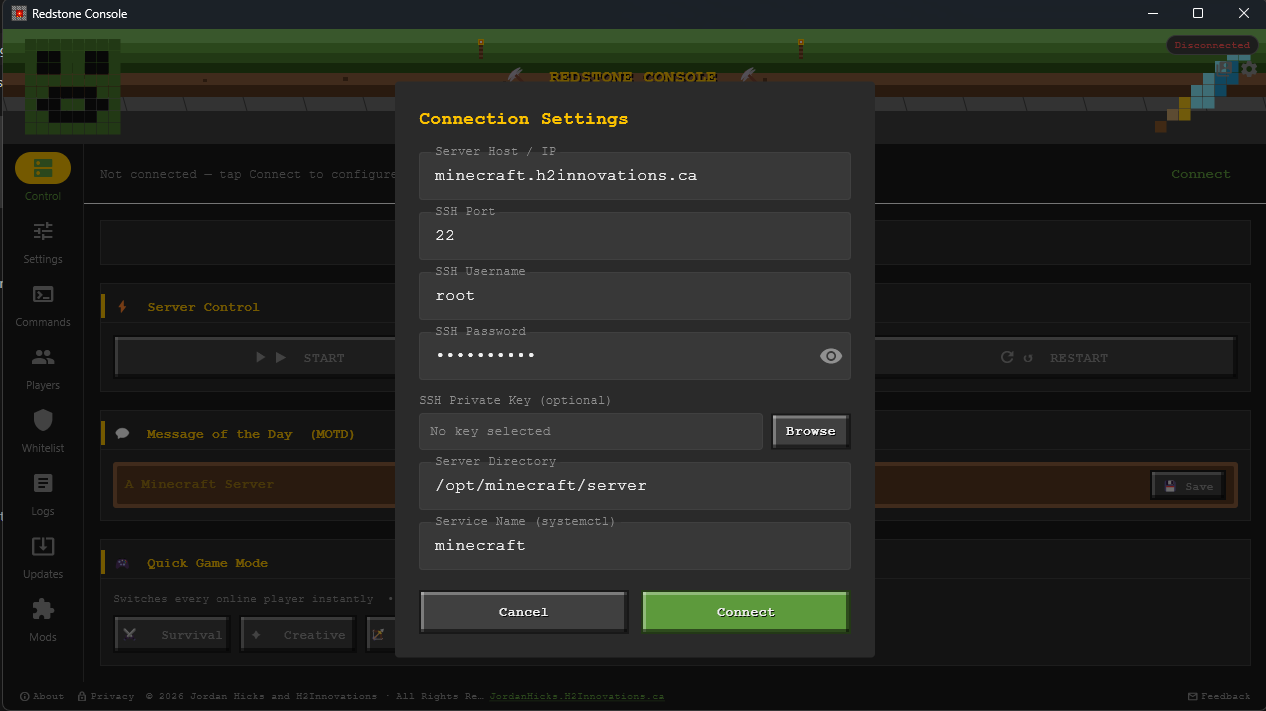Open the saved profiles icon beside the gear
1266x711 pixels.
[1223, 69]
